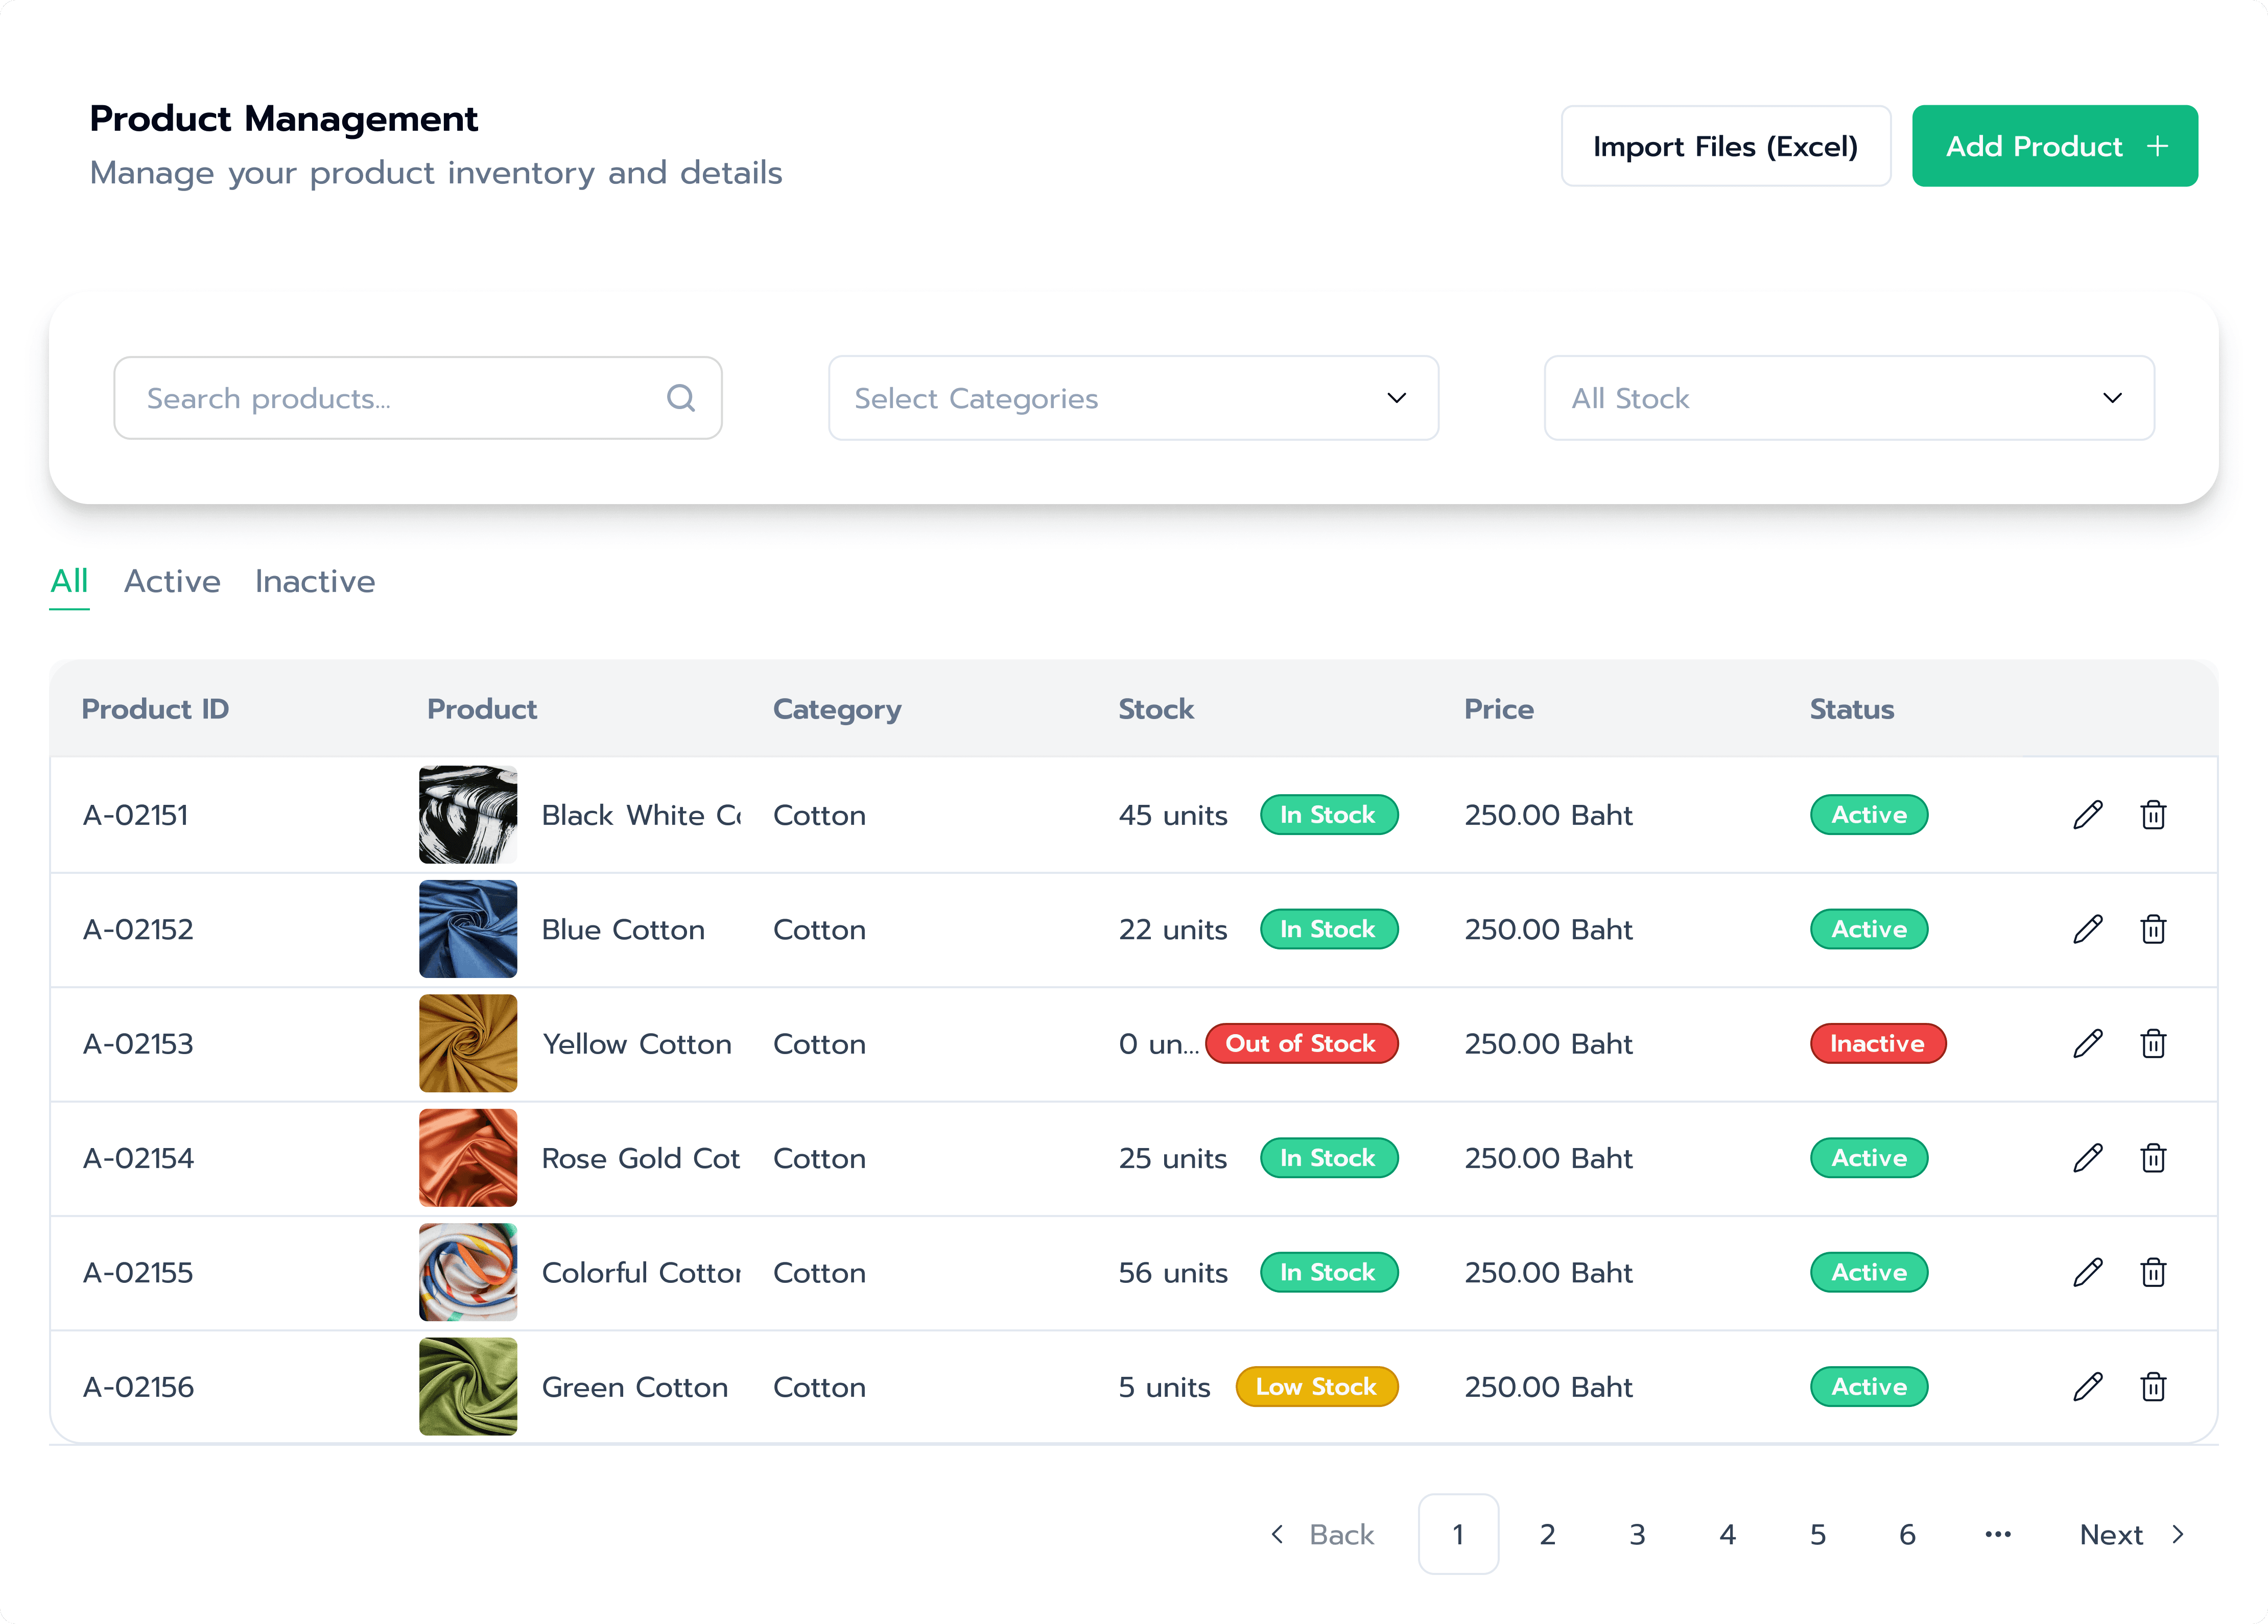Viewport: 2268px width, 1624px height.
Task: Edit the Yellow Cotton row with pencil icon
Action: point(2087,1043)
